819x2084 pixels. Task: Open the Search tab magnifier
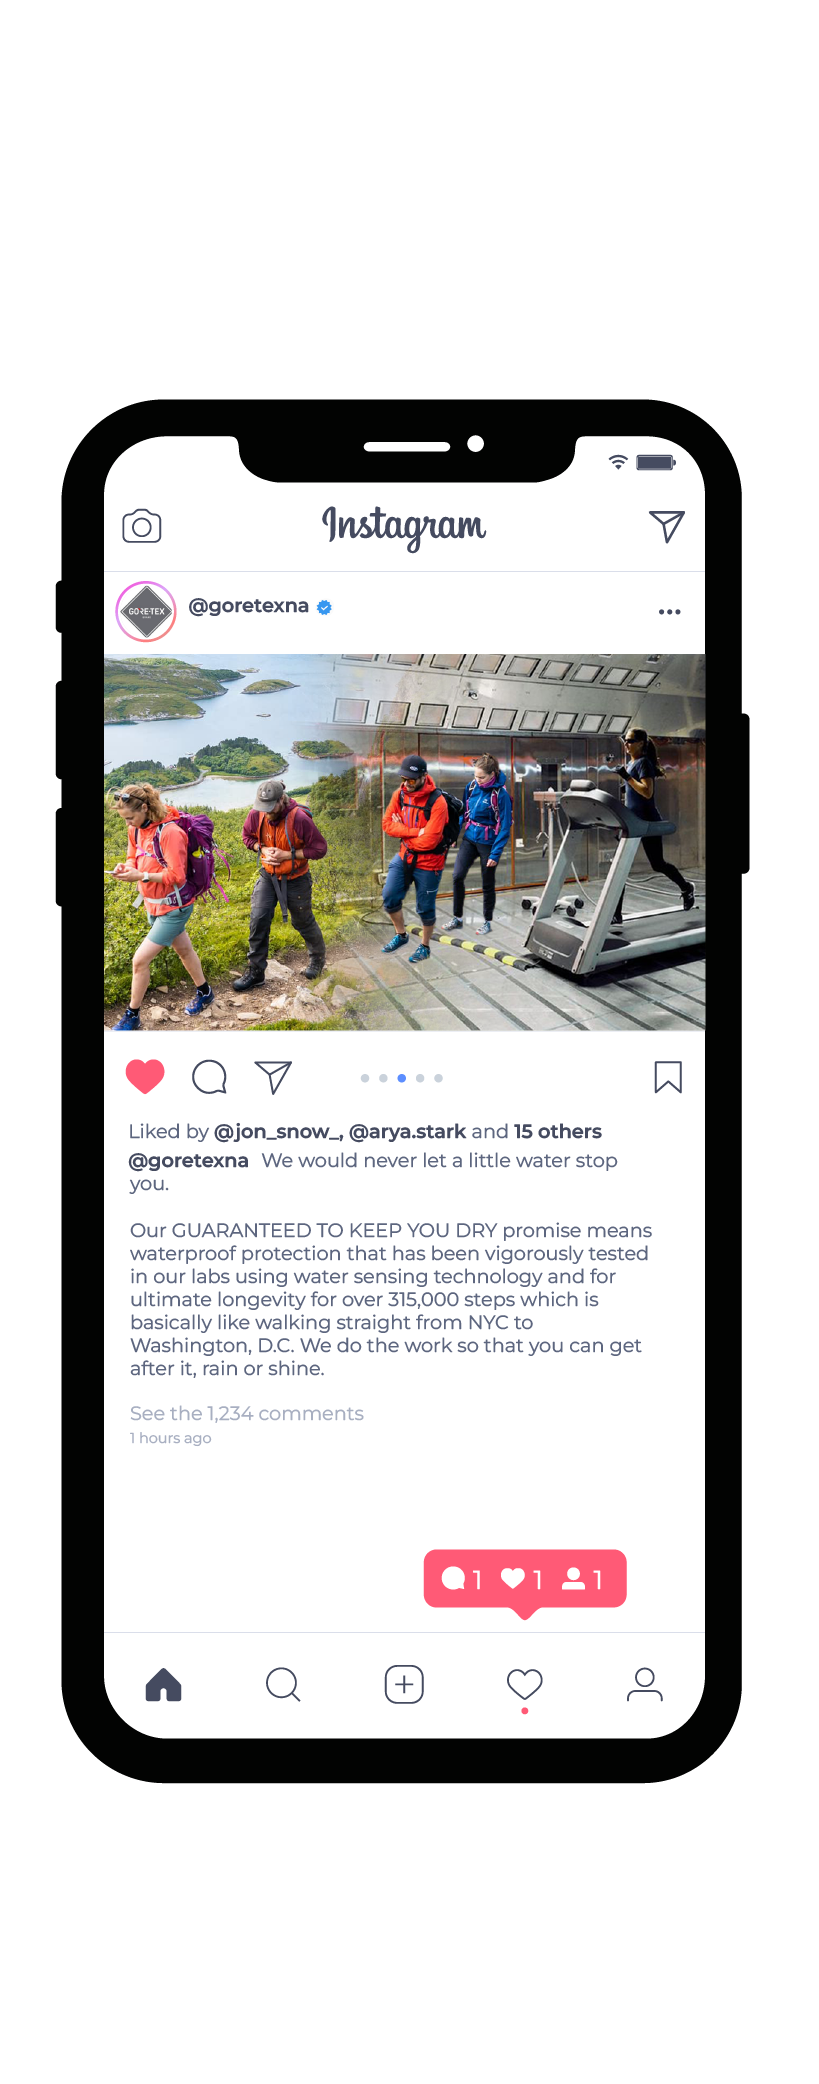pyautogui.click(x=283, y=1684)
